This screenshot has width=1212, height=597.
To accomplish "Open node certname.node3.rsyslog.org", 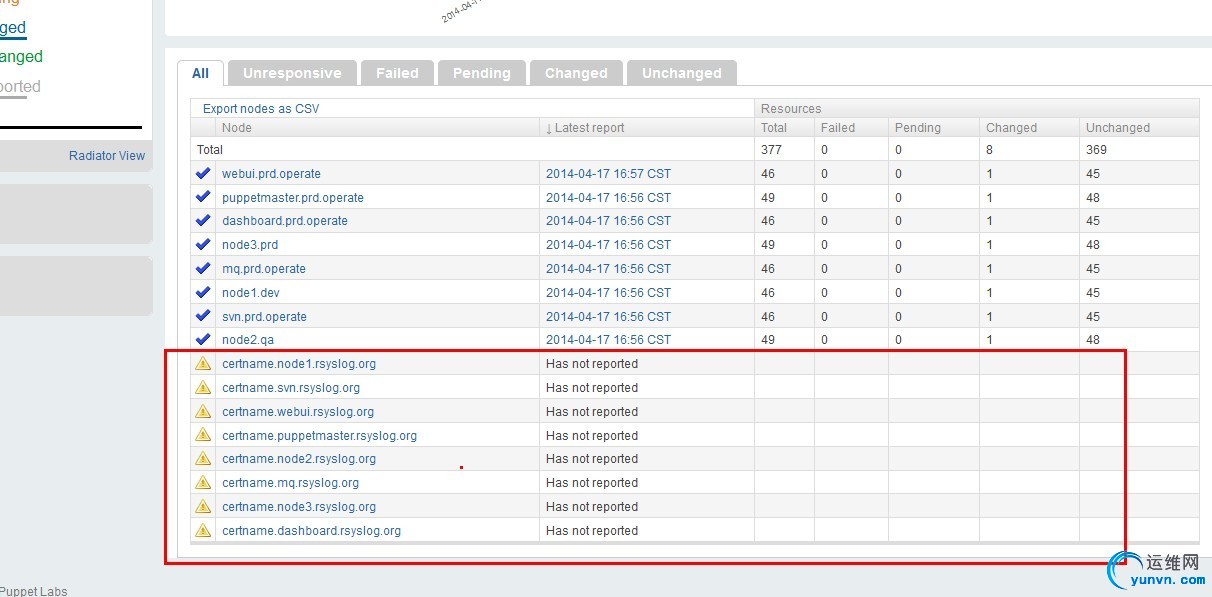I will 299,507.
